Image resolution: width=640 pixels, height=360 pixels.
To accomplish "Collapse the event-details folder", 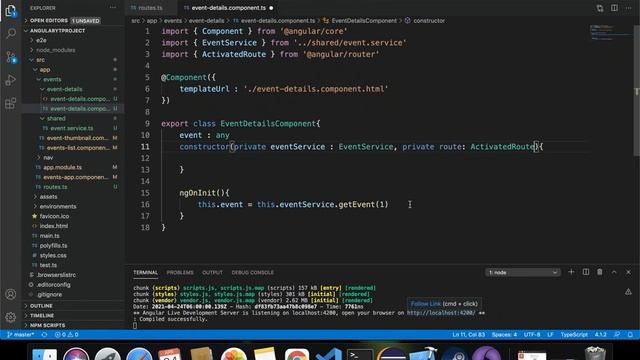I will (73, 89).
